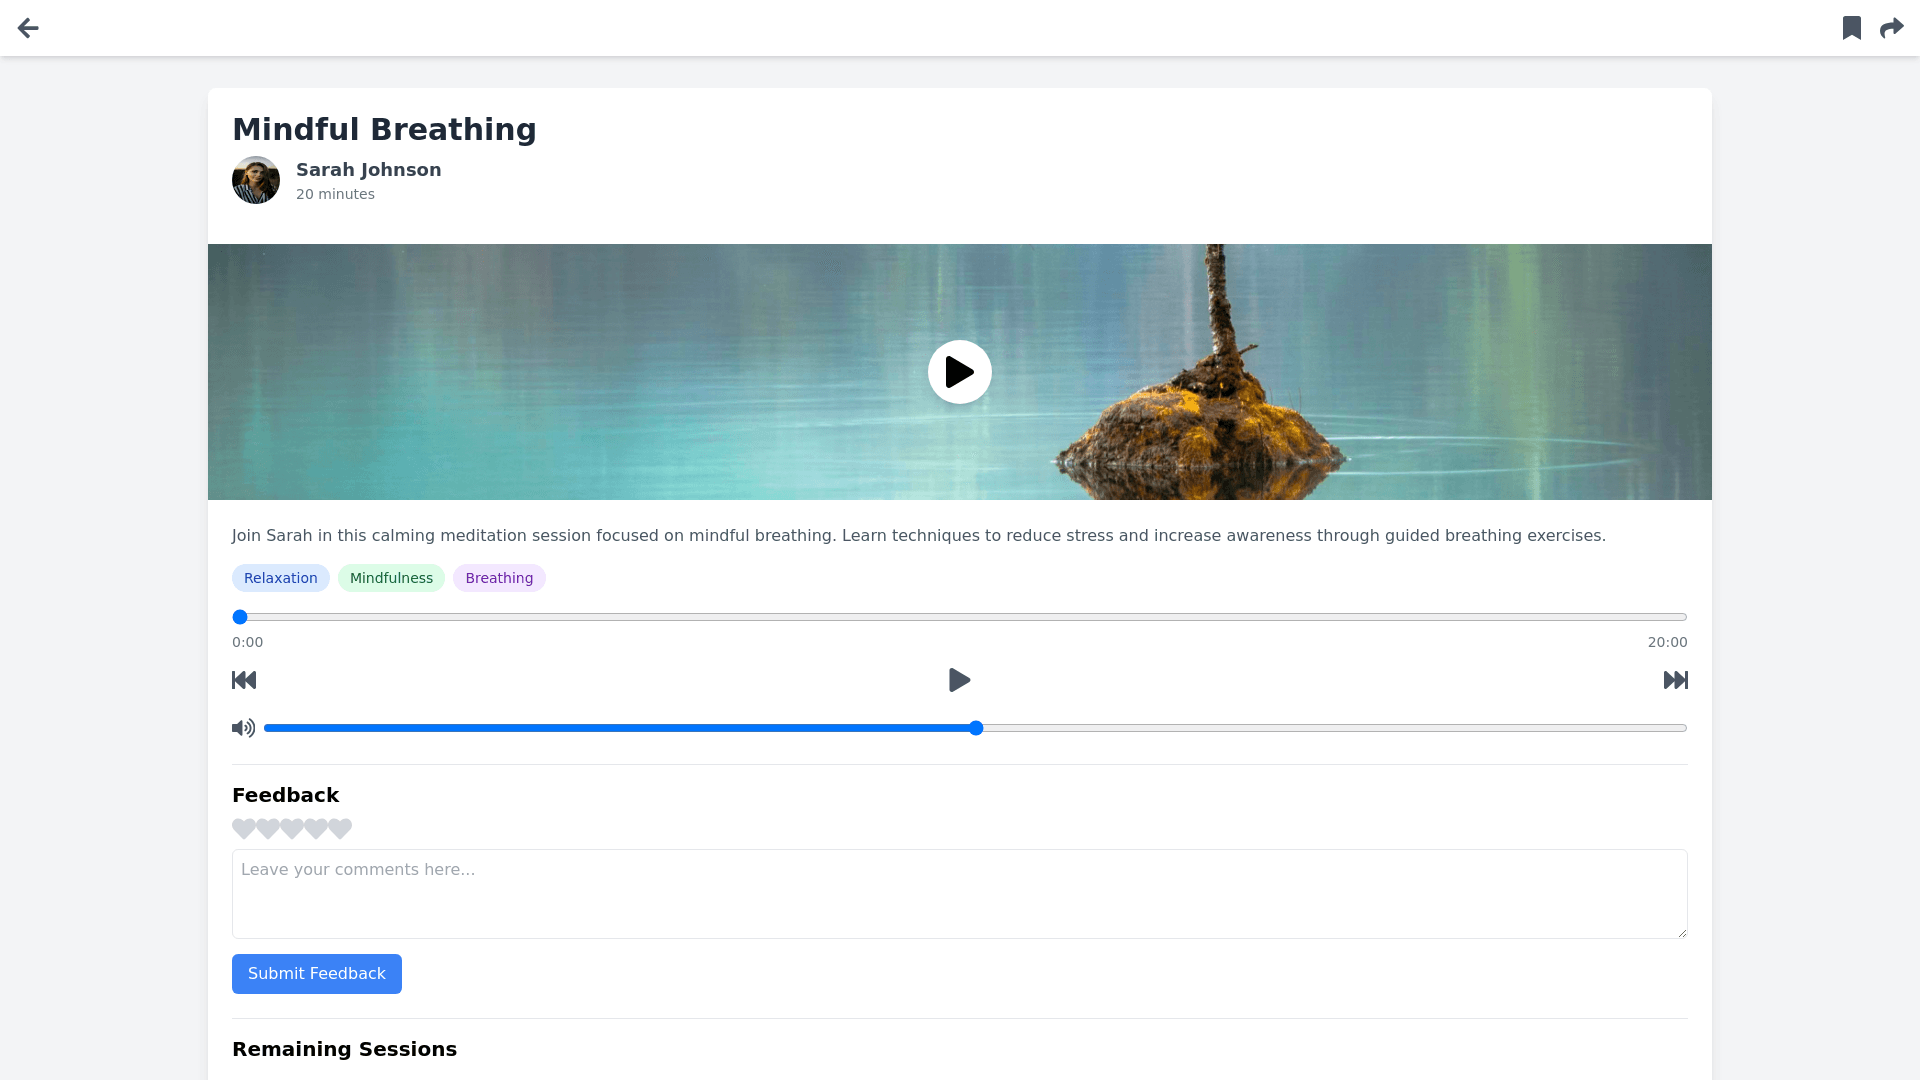Click the Relaxation tag
This screenshot has width=1920, height=1080.
pos(281,578)
